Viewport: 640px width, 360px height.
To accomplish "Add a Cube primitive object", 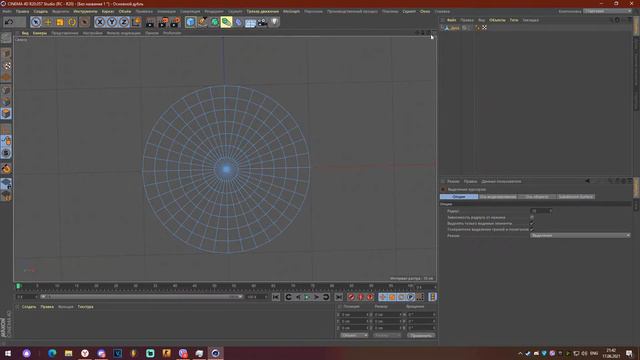I will (190, 22).
